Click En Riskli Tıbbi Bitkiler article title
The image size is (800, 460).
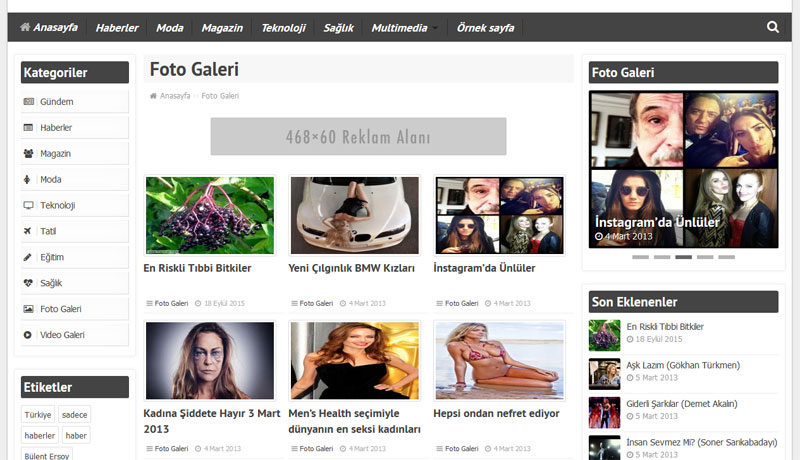pos(197,268)
